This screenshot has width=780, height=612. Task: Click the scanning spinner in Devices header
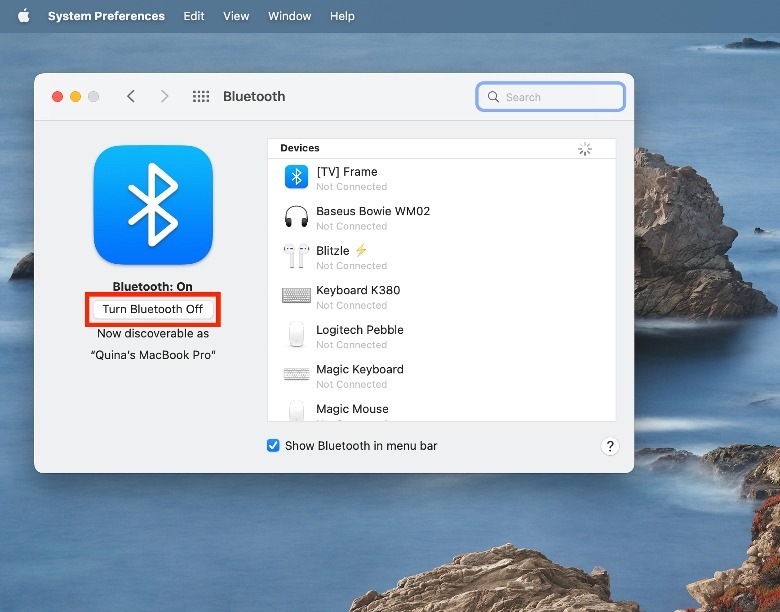click(585, 148)
